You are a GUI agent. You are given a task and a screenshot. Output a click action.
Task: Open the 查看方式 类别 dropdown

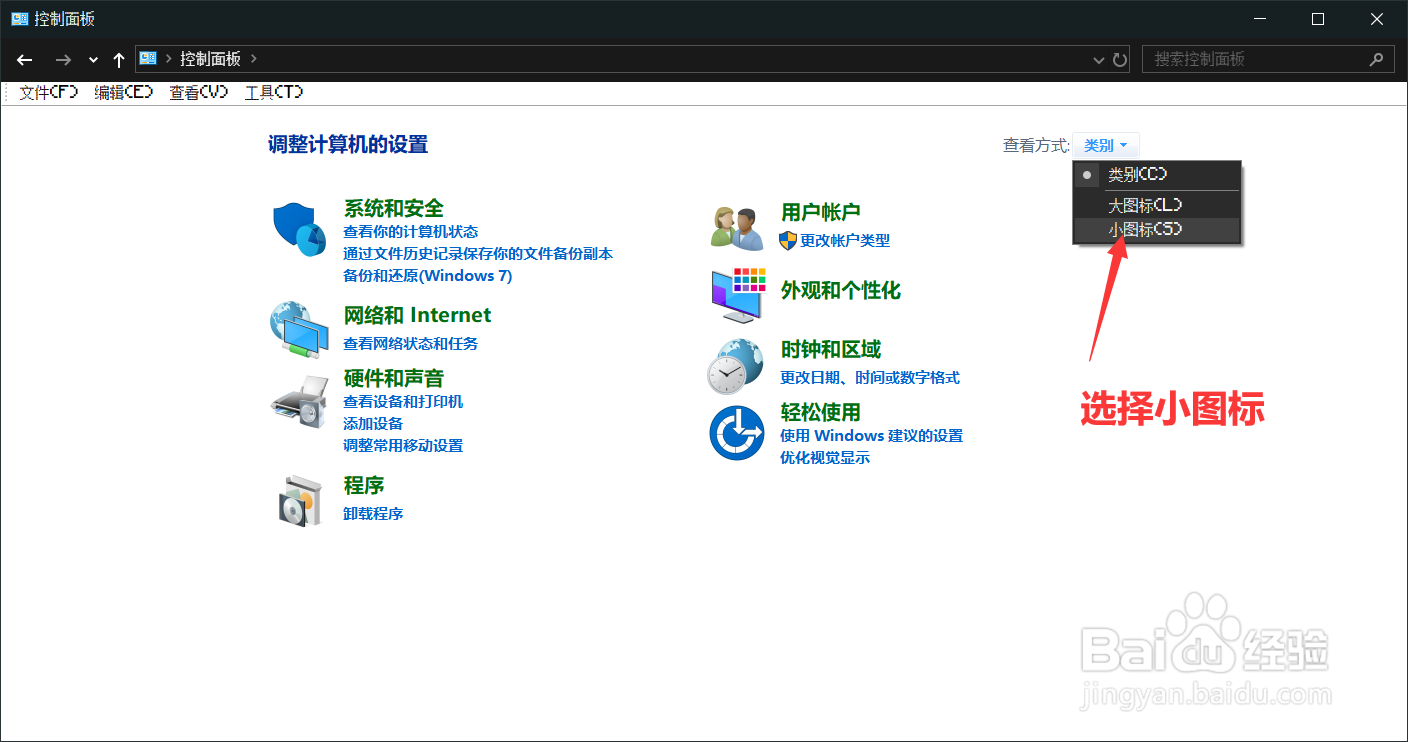click(1105, 146)
